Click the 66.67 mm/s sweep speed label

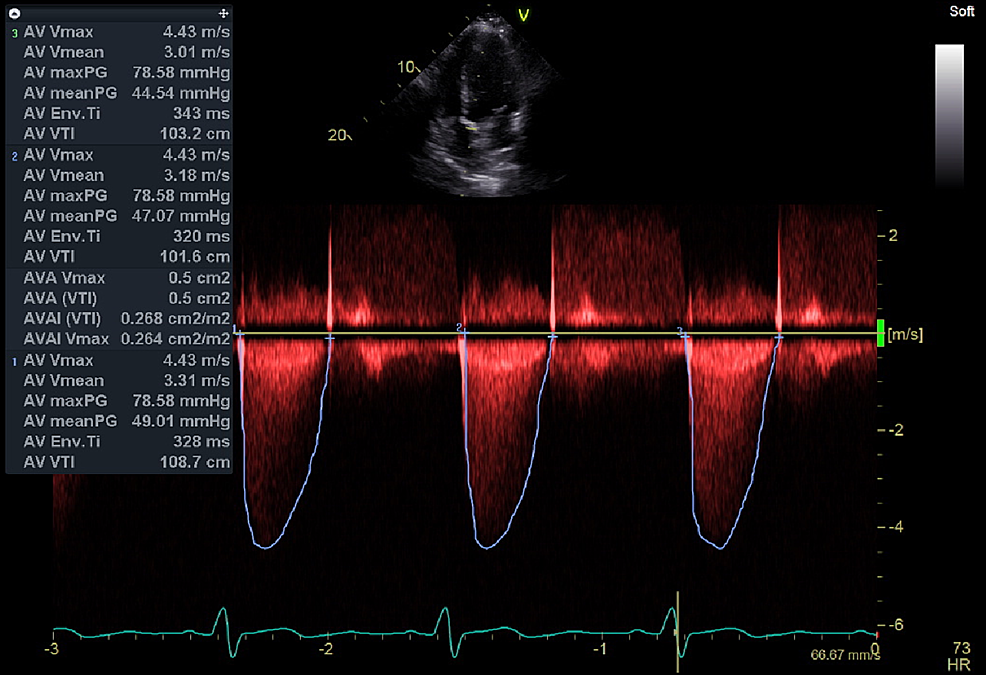tap(837, 656)
